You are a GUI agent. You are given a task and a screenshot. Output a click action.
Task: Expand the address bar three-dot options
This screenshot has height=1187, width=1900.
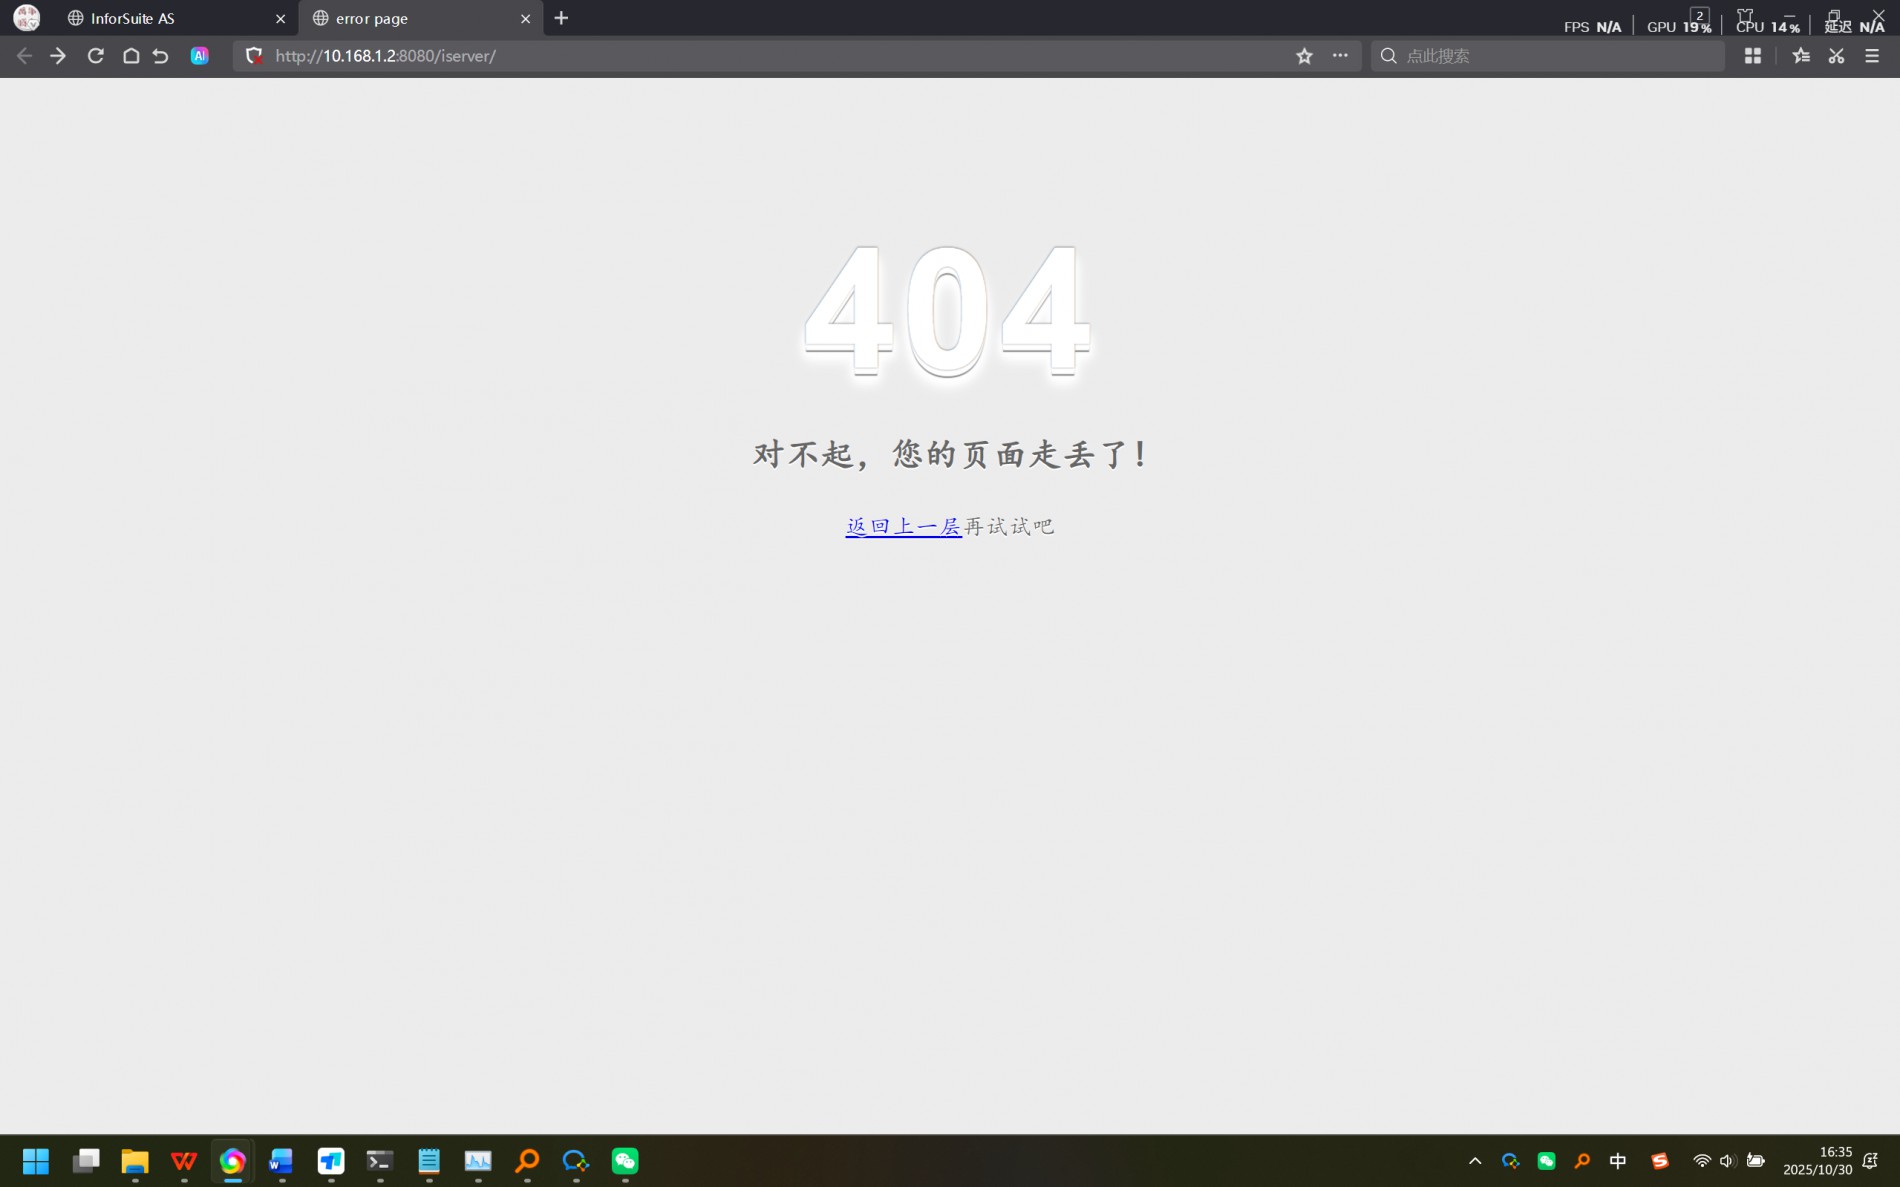[x=1340, y=56]
